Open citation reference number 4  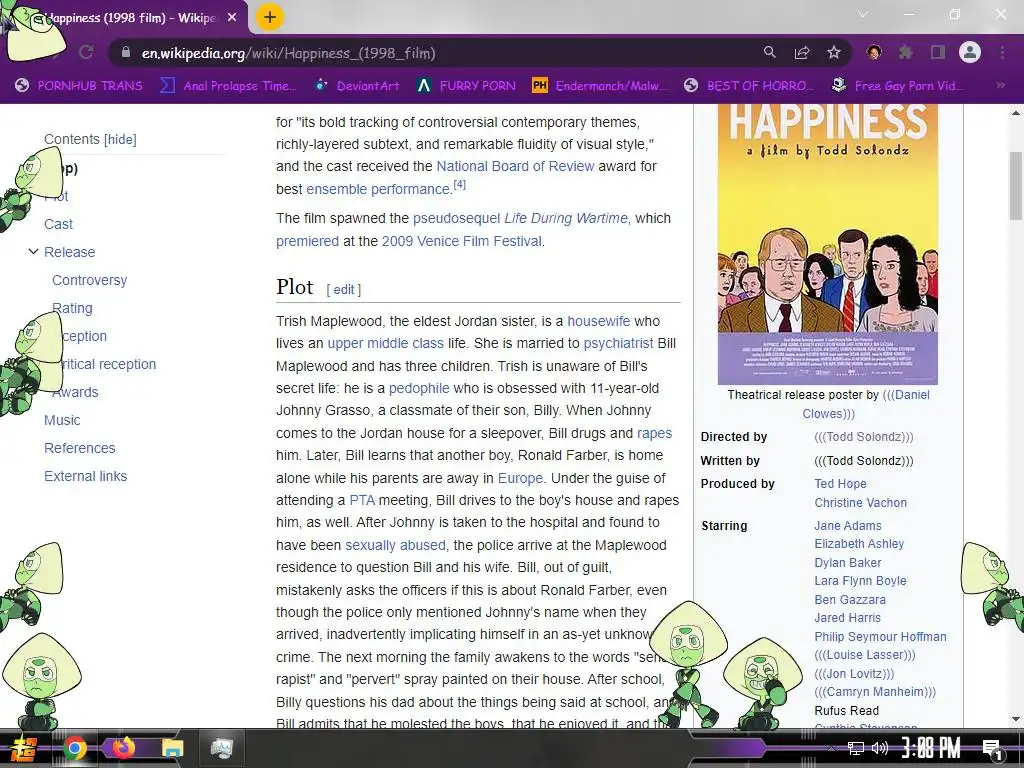click(x=459, y=185)
